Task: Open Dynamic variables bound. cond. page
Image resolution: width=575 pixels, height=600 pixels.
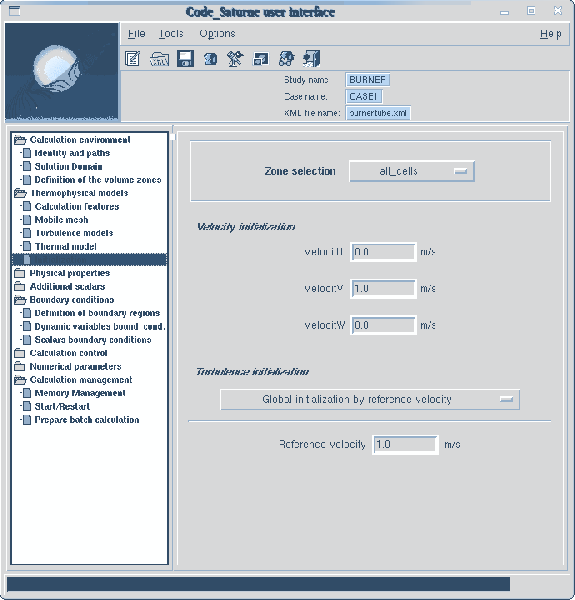Action: click(x=100, y=326)
